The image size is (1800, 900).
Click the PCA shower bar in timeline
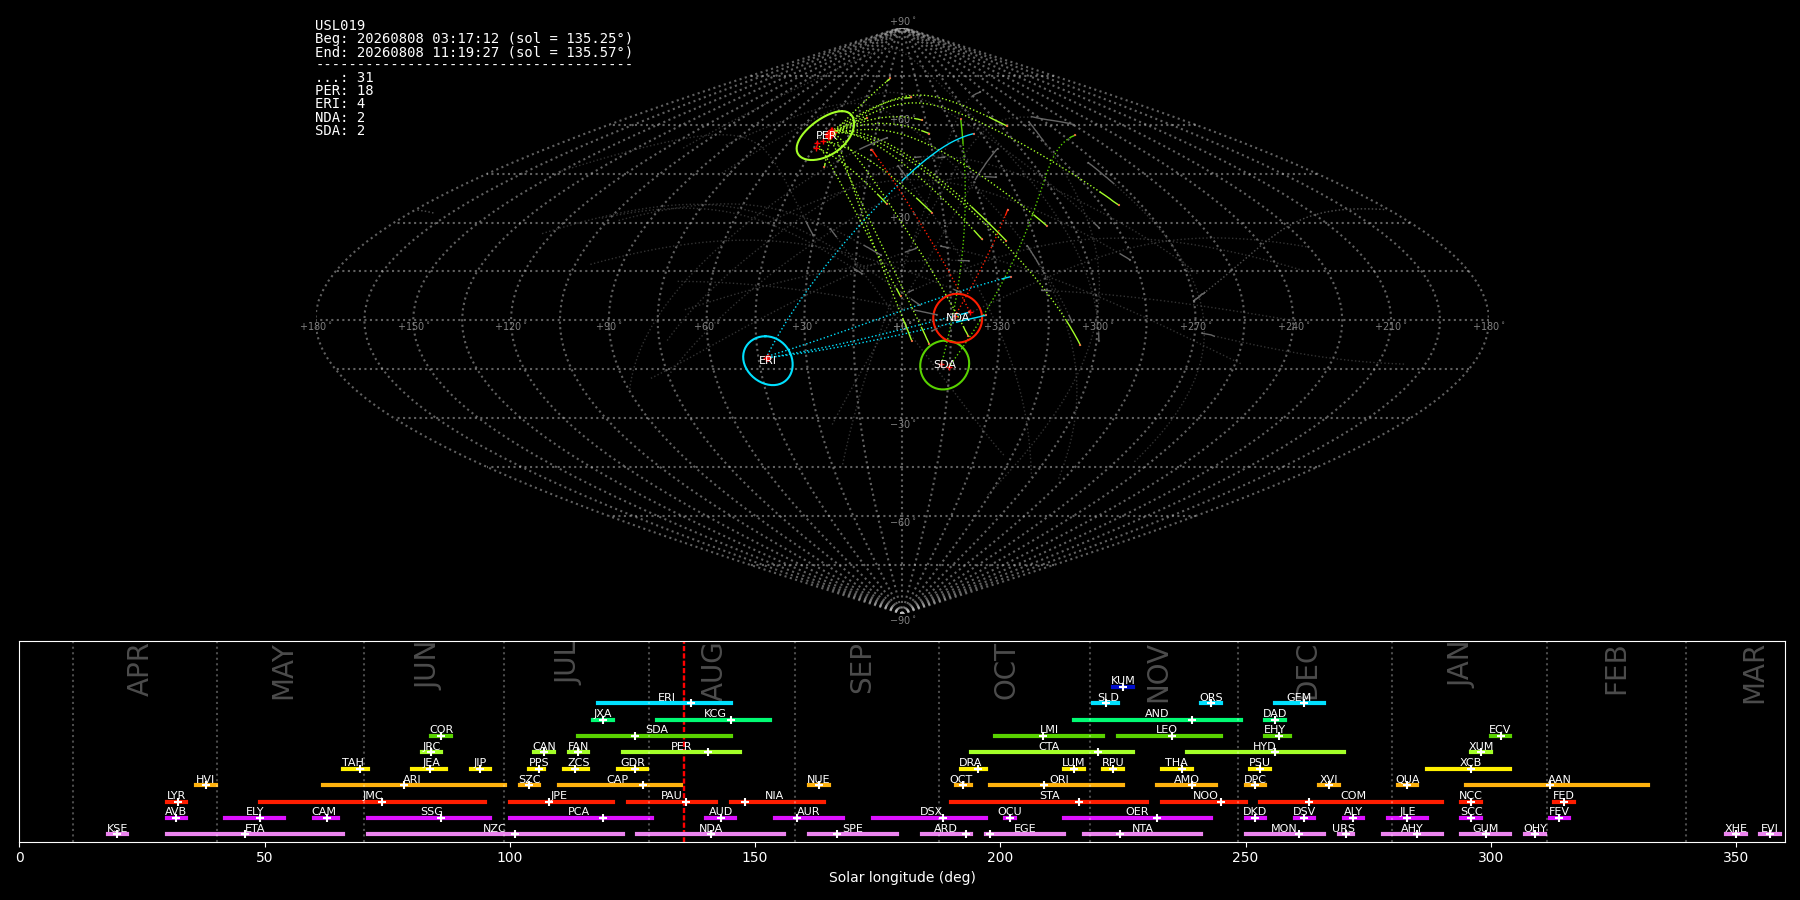point(580,818)
